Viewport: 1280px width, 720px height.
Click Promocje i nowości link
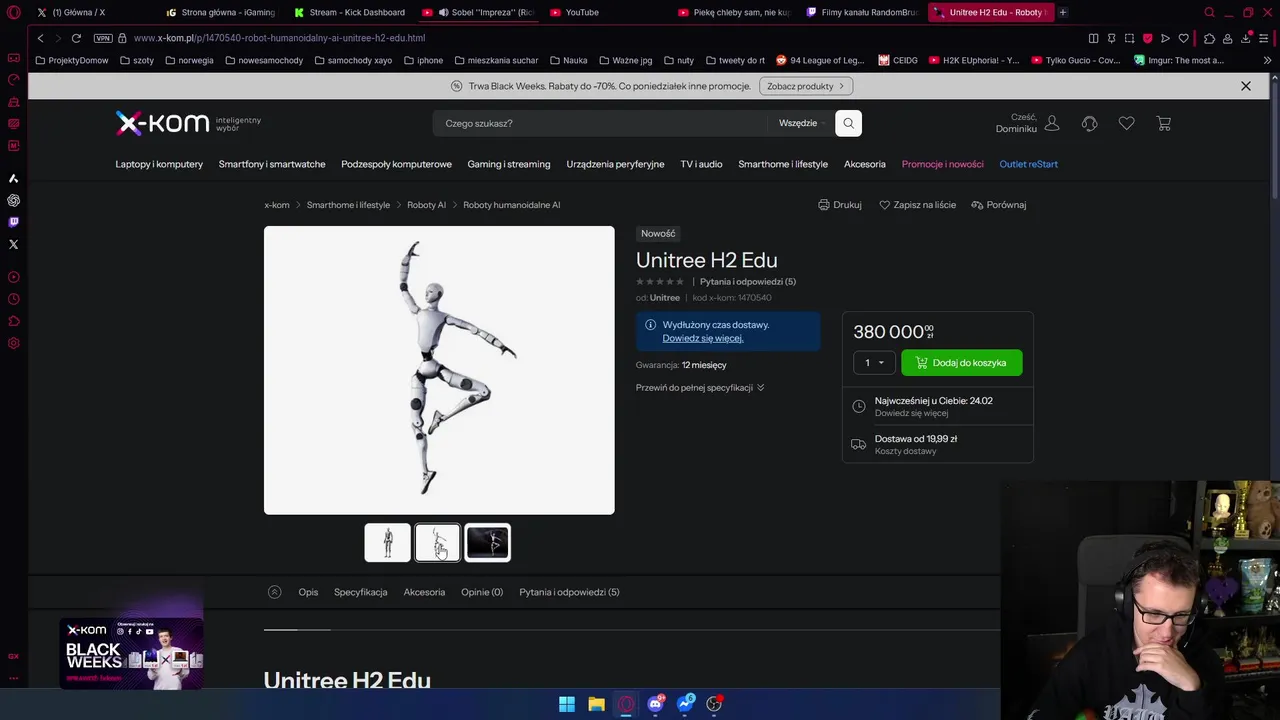[942, 164]
